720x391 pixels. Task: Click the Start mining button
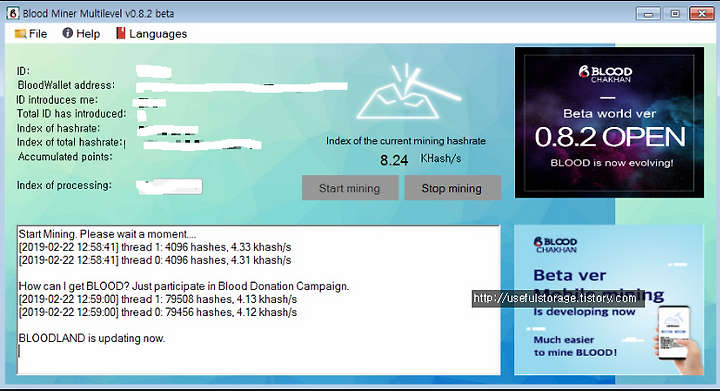[350, 188]
